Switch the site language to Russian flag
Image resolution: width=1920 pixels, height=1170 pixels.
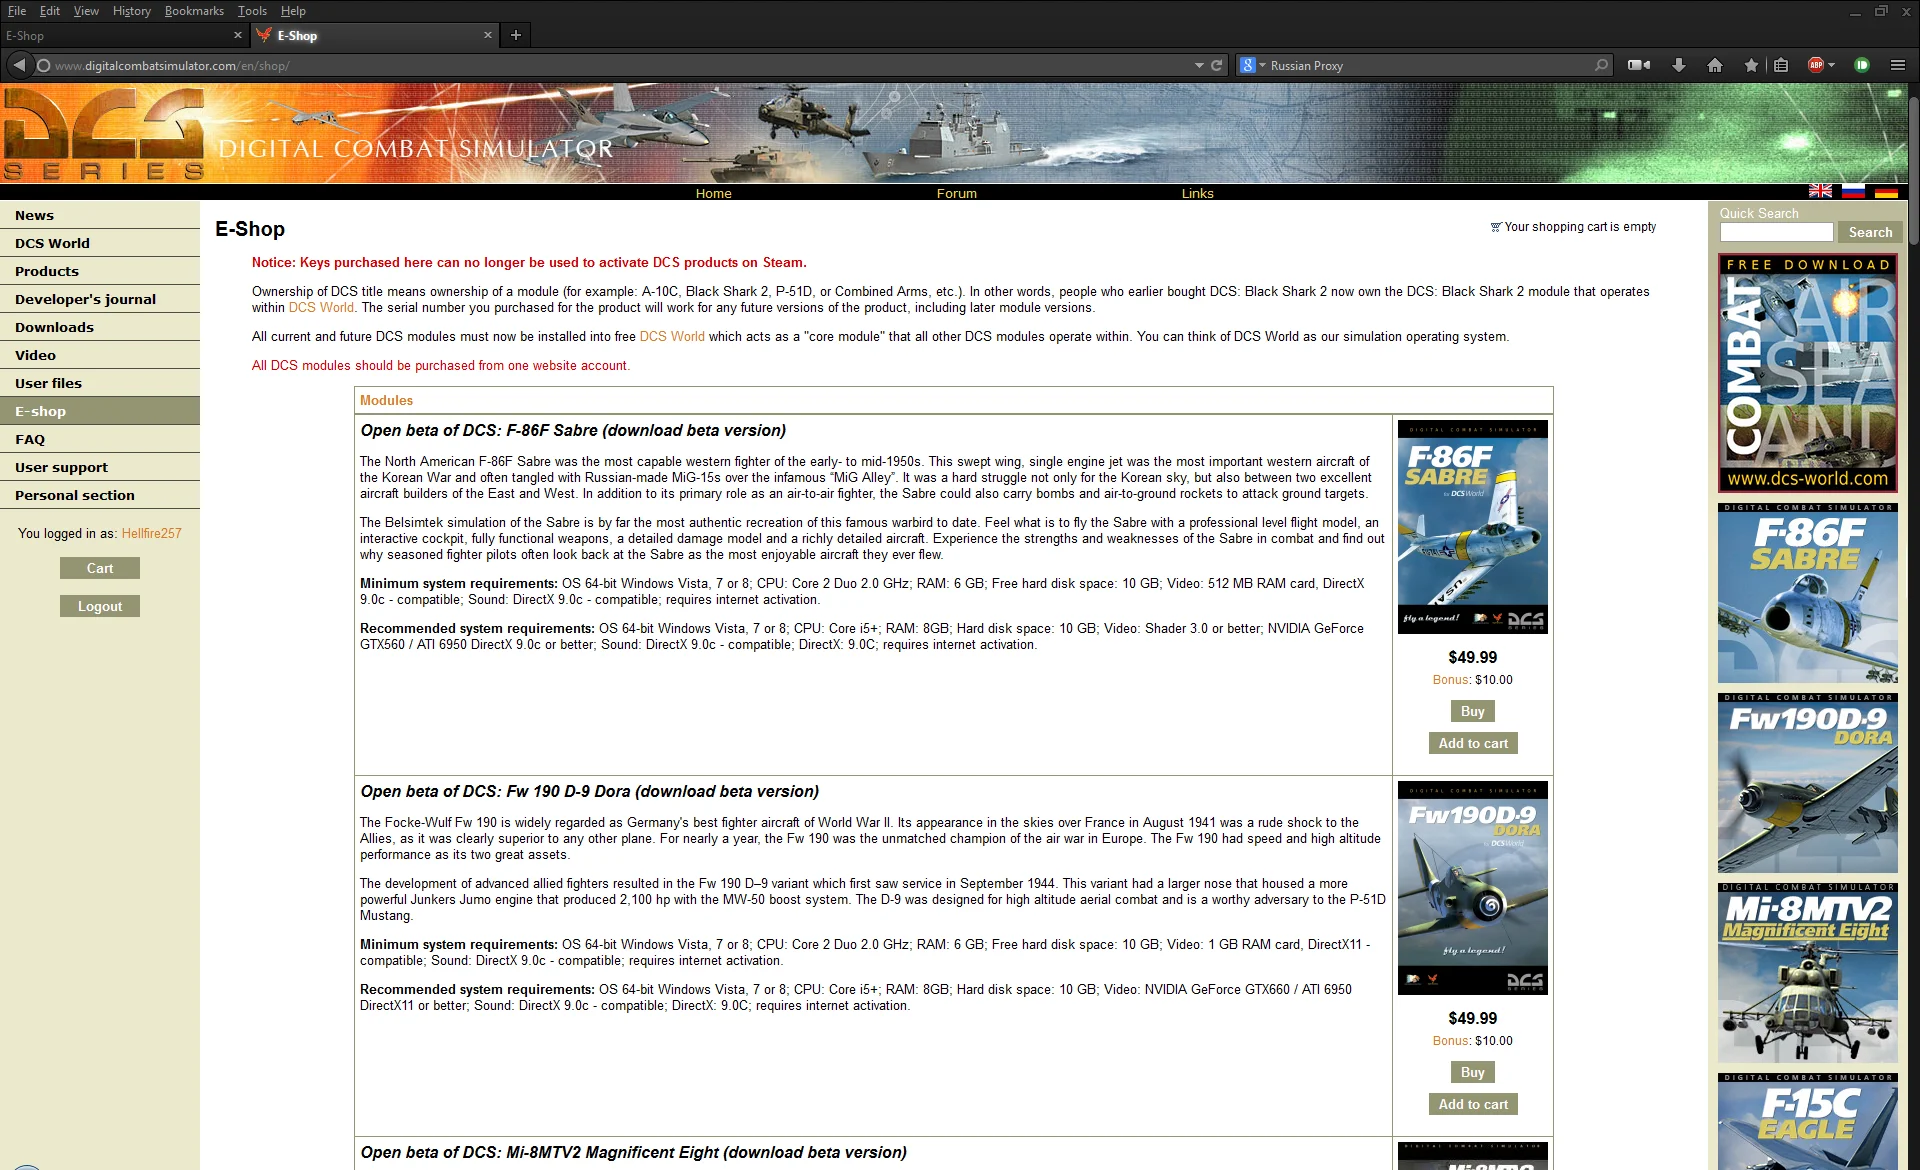click(1853, 191)
